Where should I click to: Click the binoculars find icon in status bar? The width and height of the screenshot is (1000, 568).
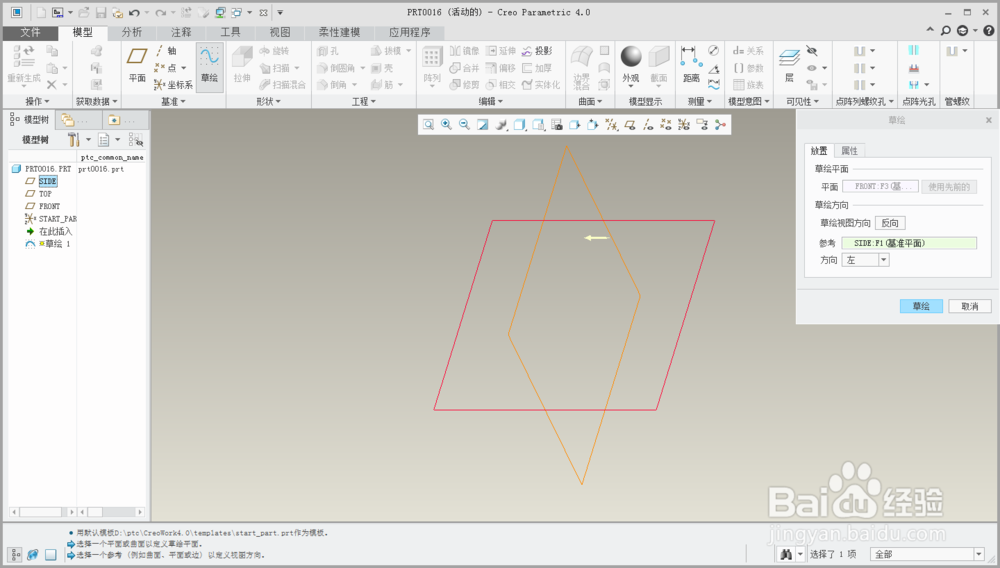pos(786,555)
